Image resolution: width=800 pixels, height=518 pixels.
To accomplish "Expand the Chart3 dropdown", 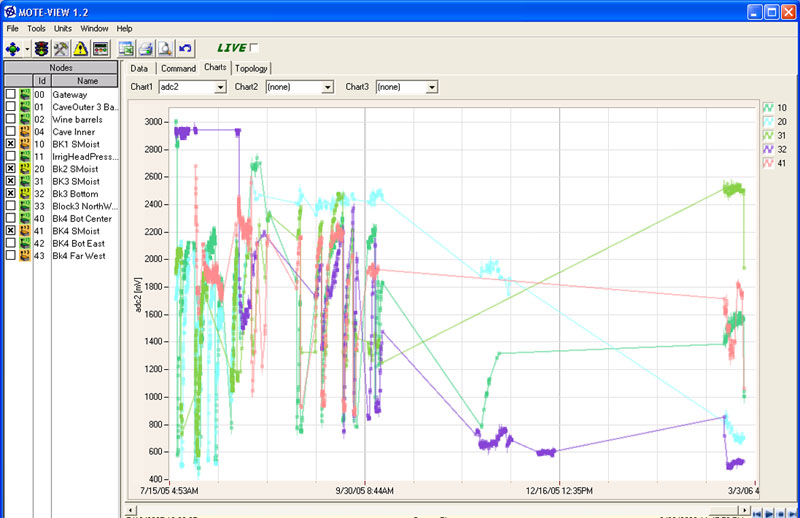I will (x=432, y=87).
